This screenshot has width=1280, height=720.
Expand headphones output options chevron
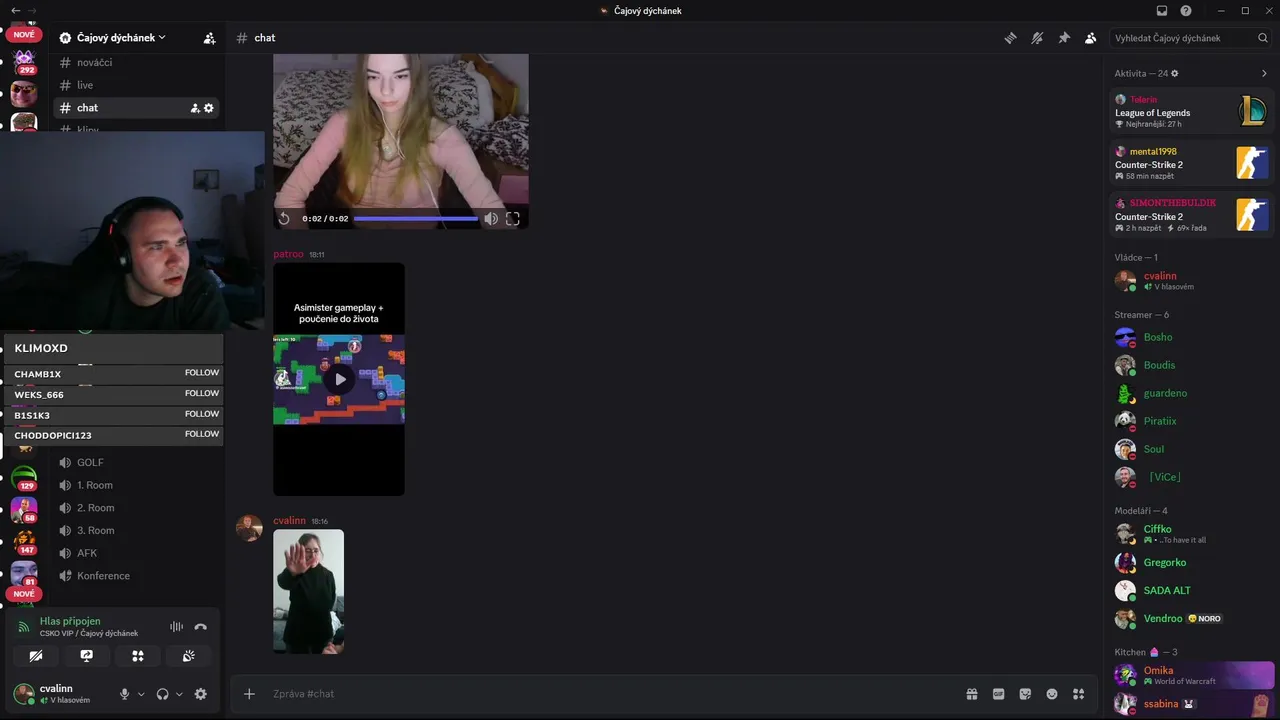pos(180,694)
